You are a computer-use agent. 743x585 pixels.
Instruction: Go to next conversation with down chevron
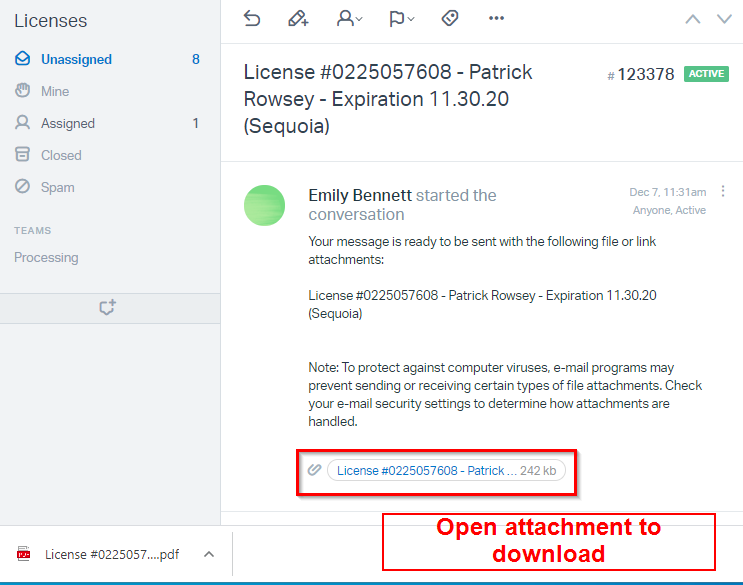(725, 19)
